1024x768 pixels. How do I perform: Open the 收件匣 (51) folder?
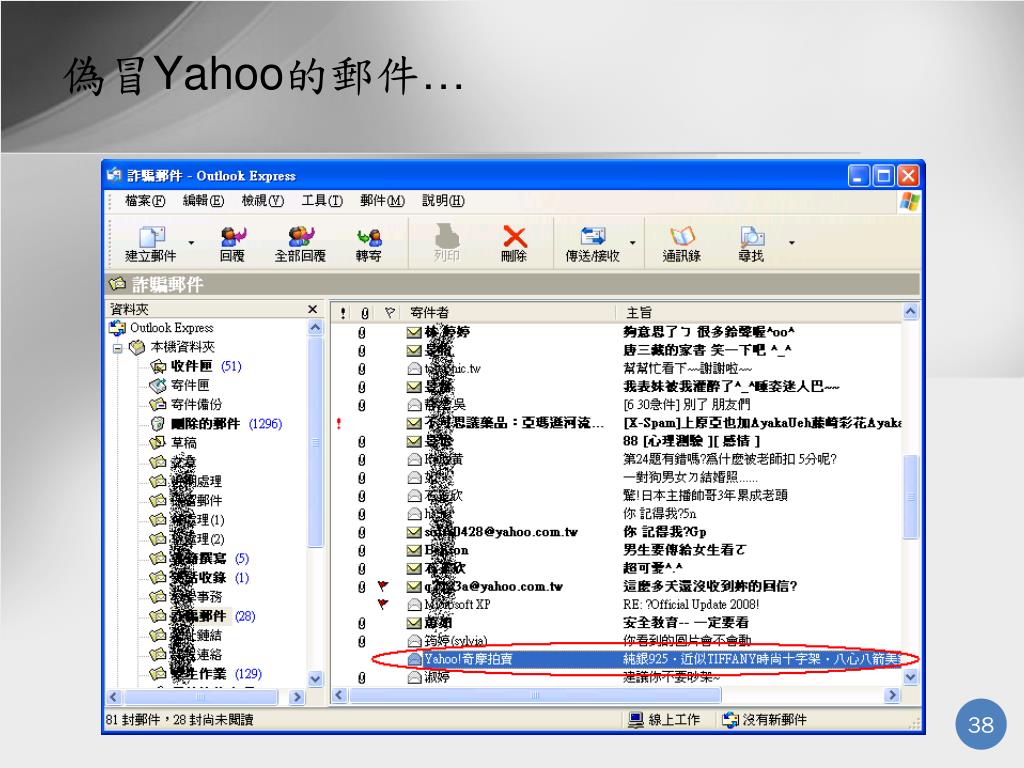(x=196, y=366)
